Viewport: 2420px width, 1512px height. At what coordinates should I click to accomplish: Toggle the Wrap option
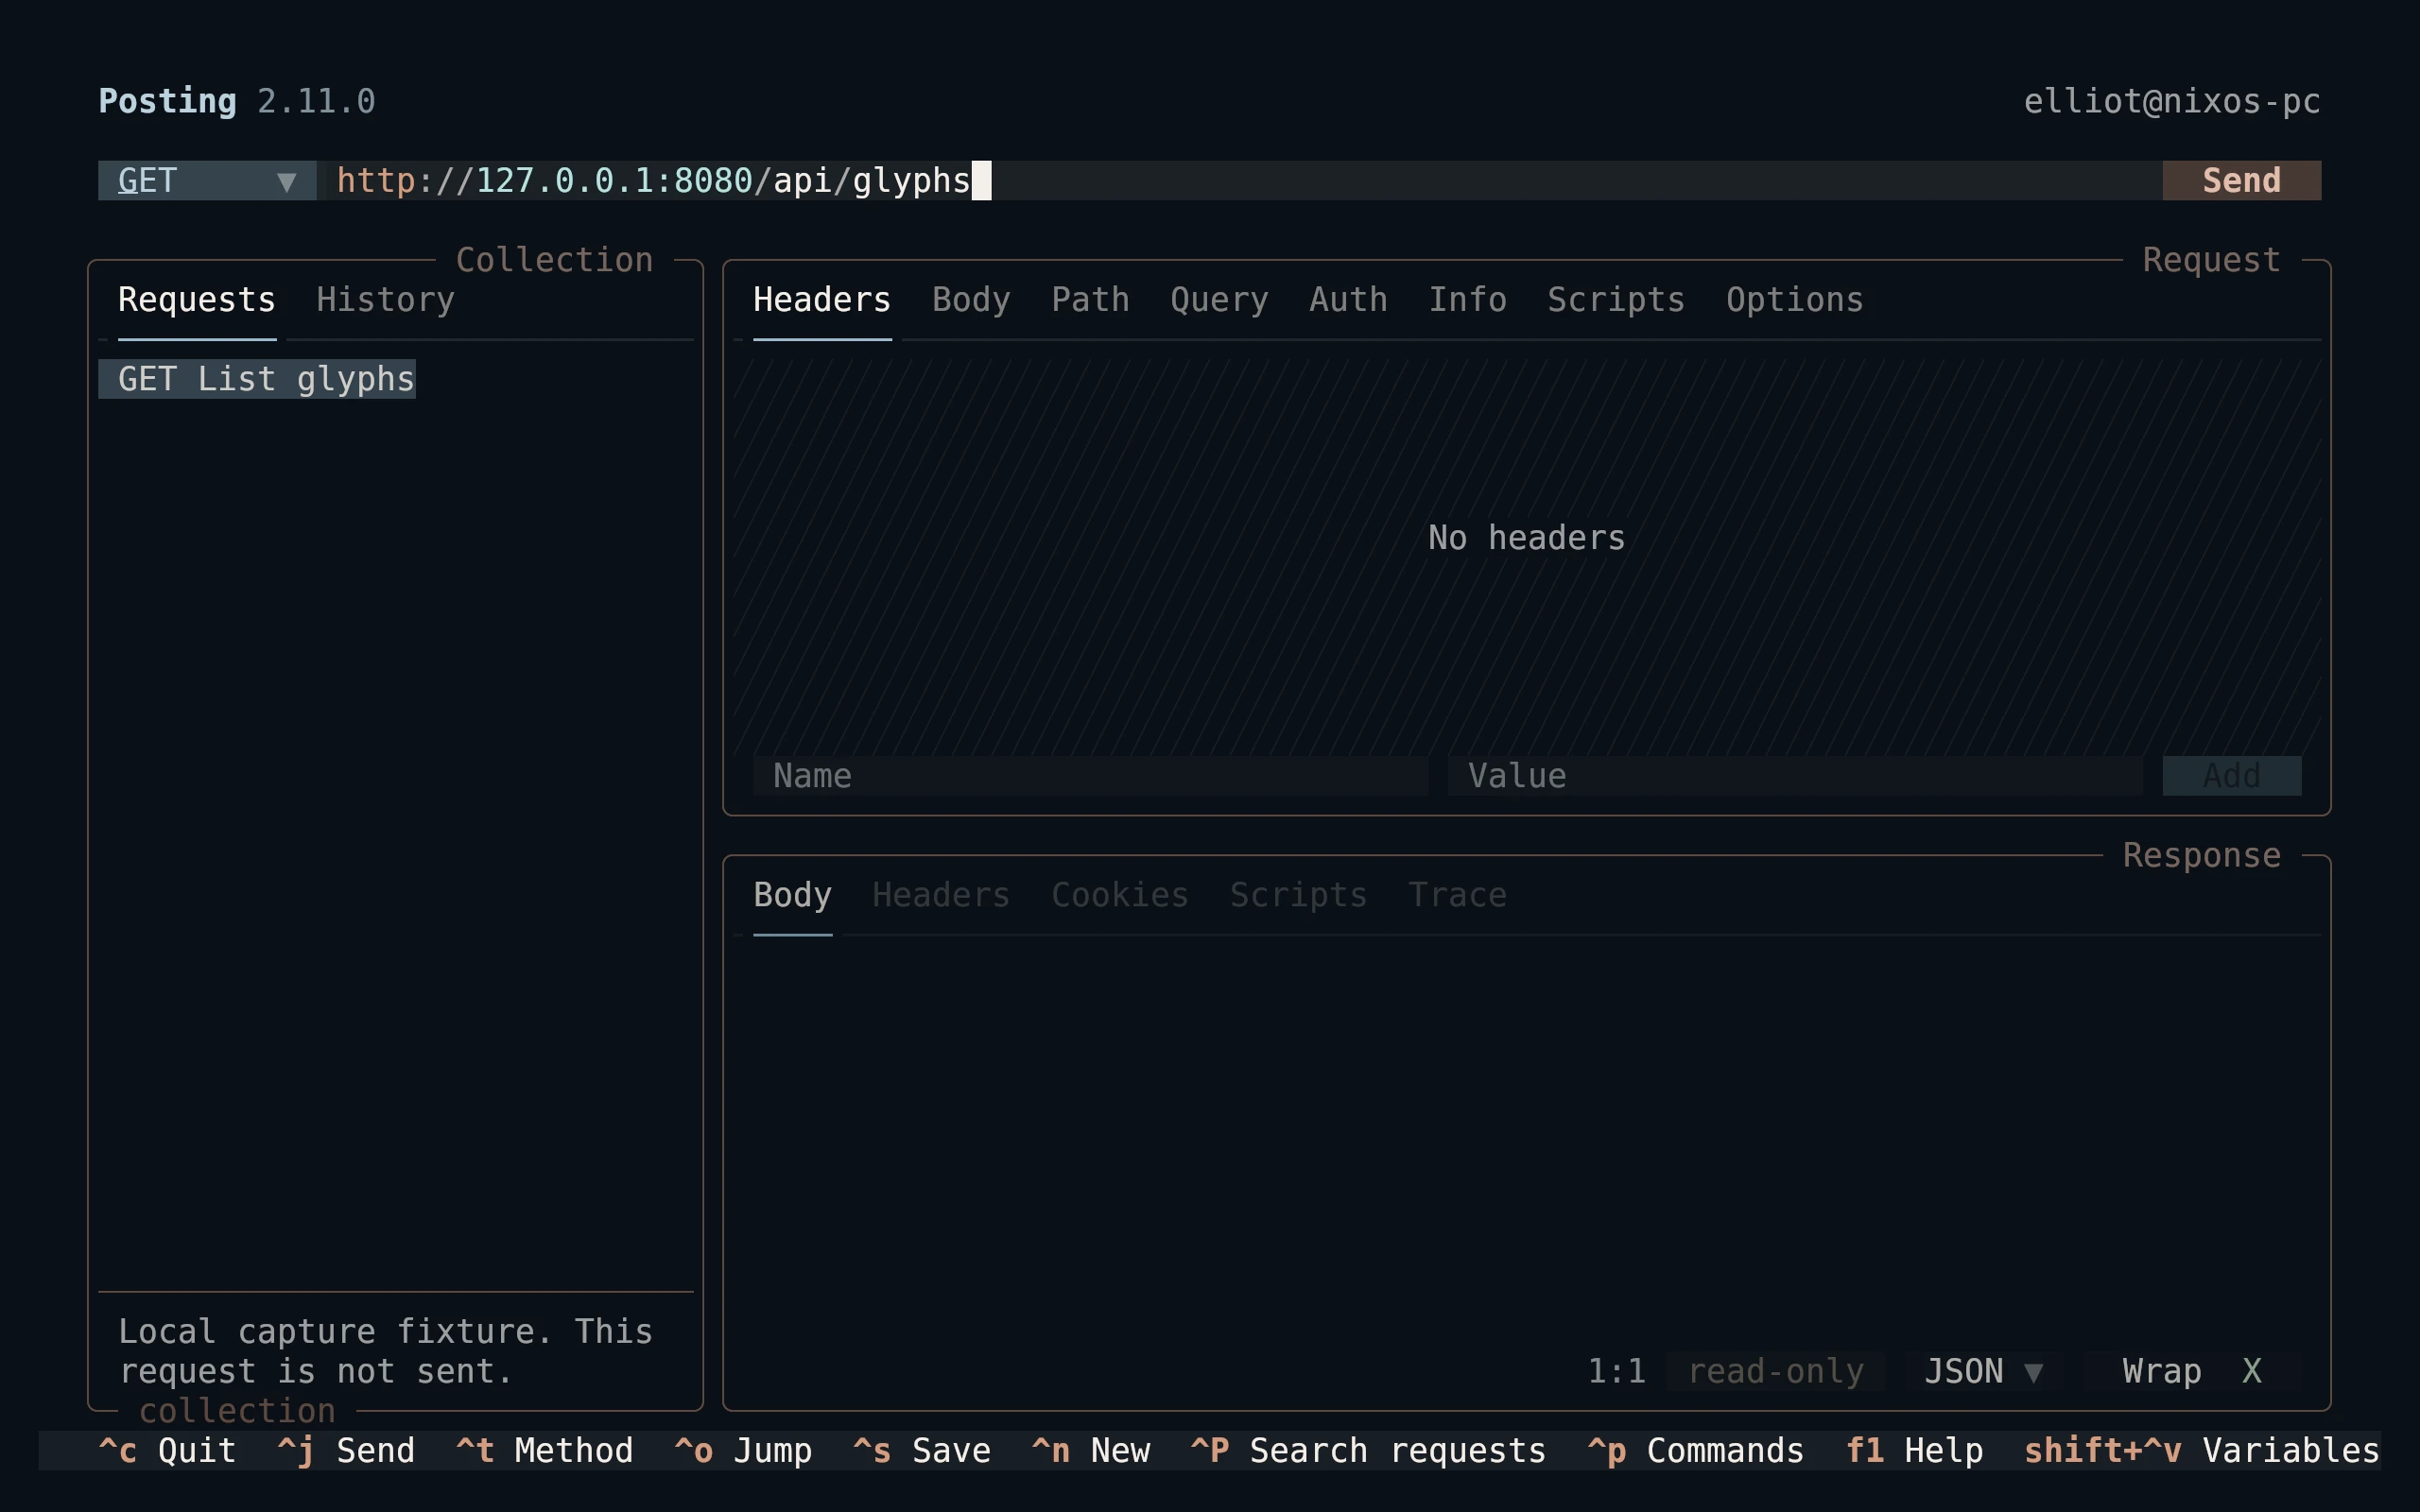click(2192, 1371)
